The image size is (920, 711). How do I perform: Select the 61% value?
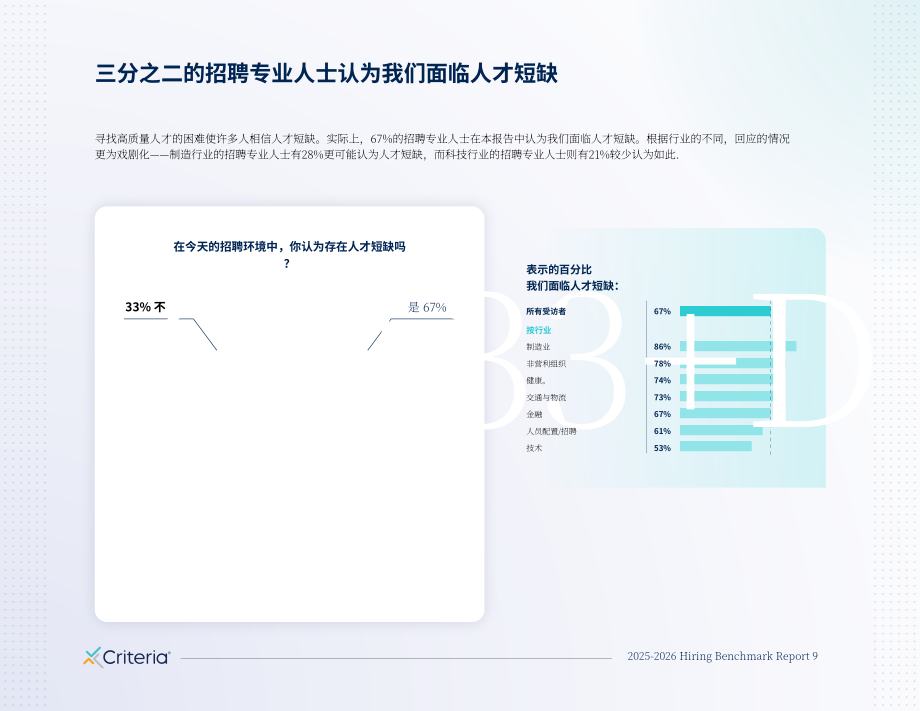click(662, 431)
